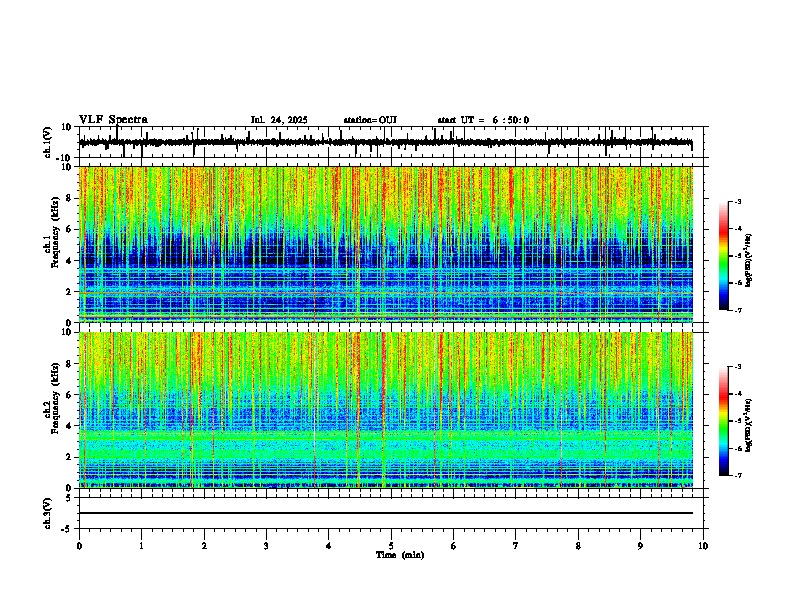Click the '-7' label on ch.2 color bar
This screenshot has height=612, width=792.
point(738,476)
